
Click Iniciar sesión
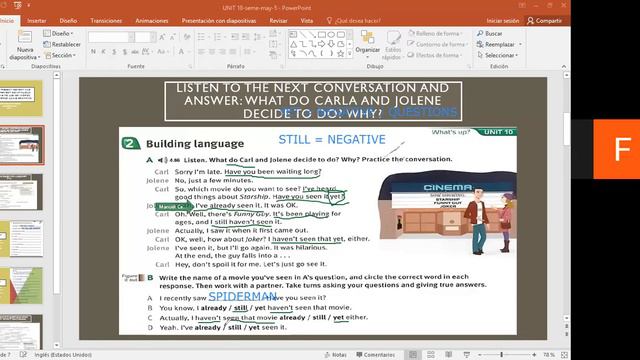(x=502, y=20)
